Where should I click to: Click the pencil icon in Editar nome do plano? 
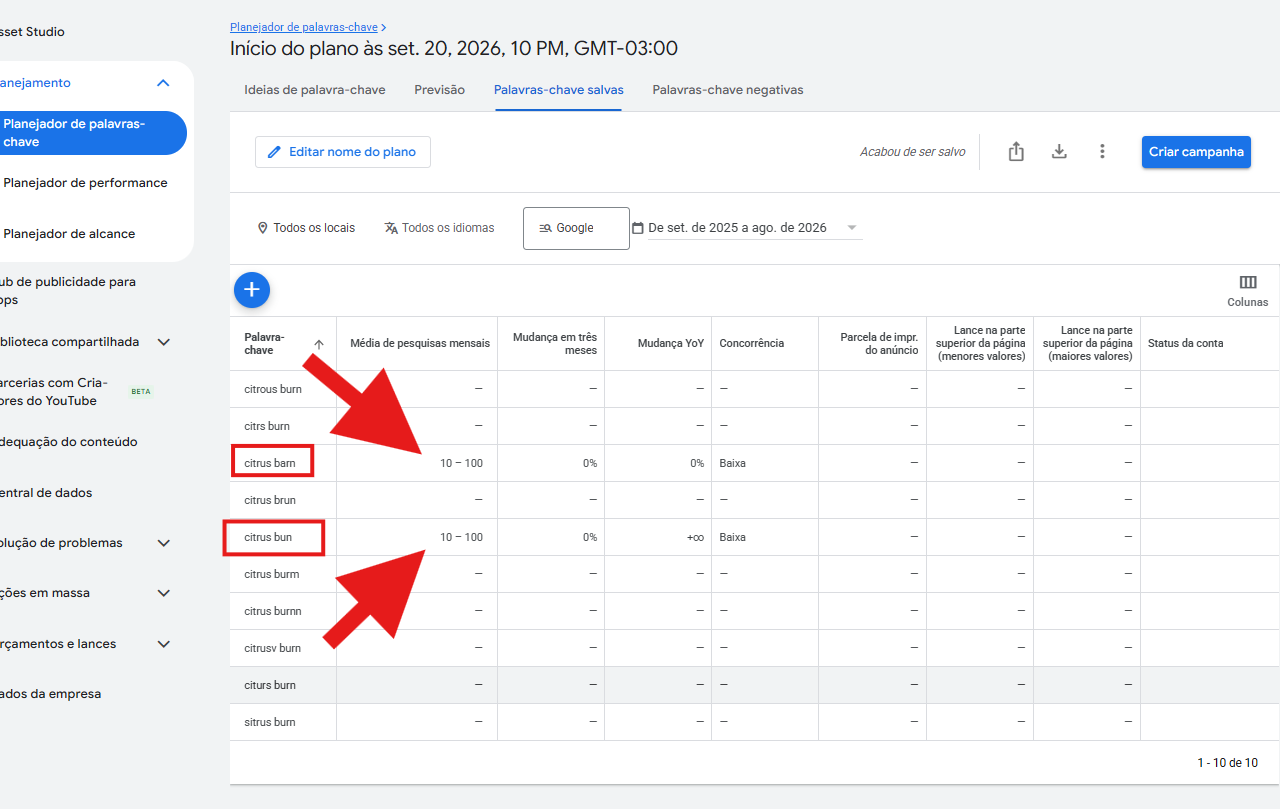click(x=275, y=152)
